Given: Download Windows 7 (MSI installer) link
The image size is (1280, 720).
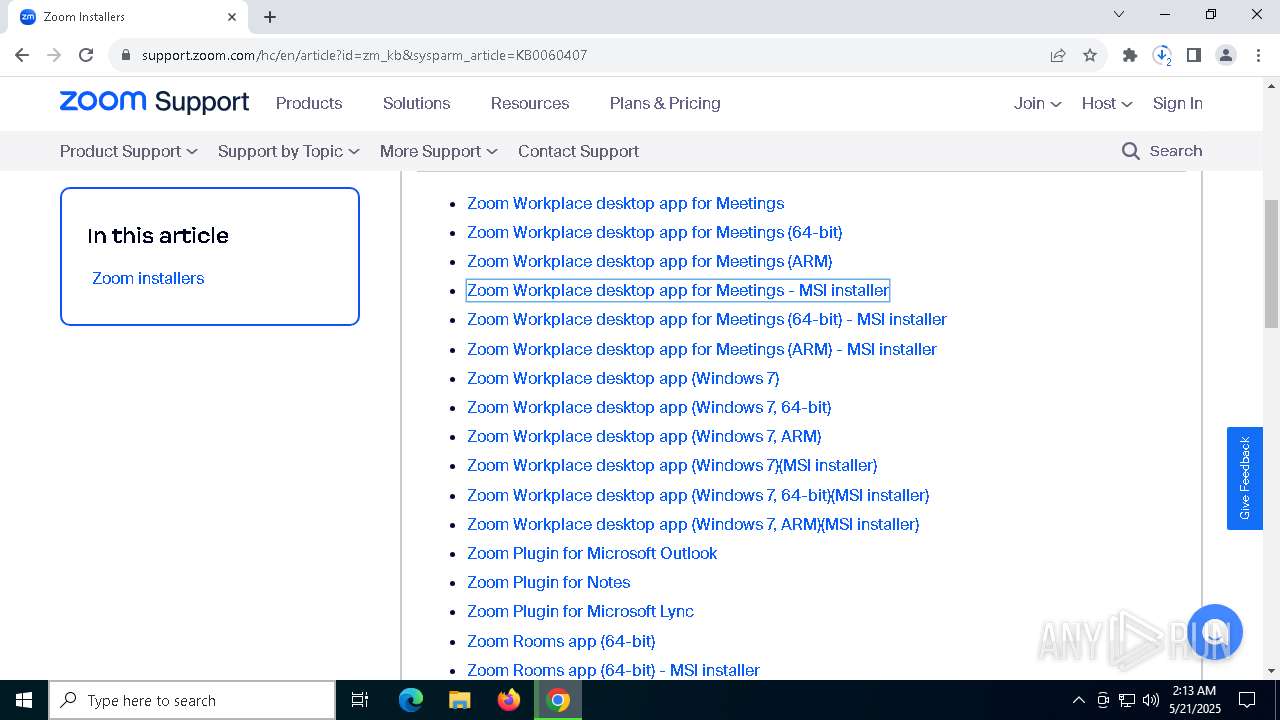Looking at the screenshot, I should click(672, 465).
